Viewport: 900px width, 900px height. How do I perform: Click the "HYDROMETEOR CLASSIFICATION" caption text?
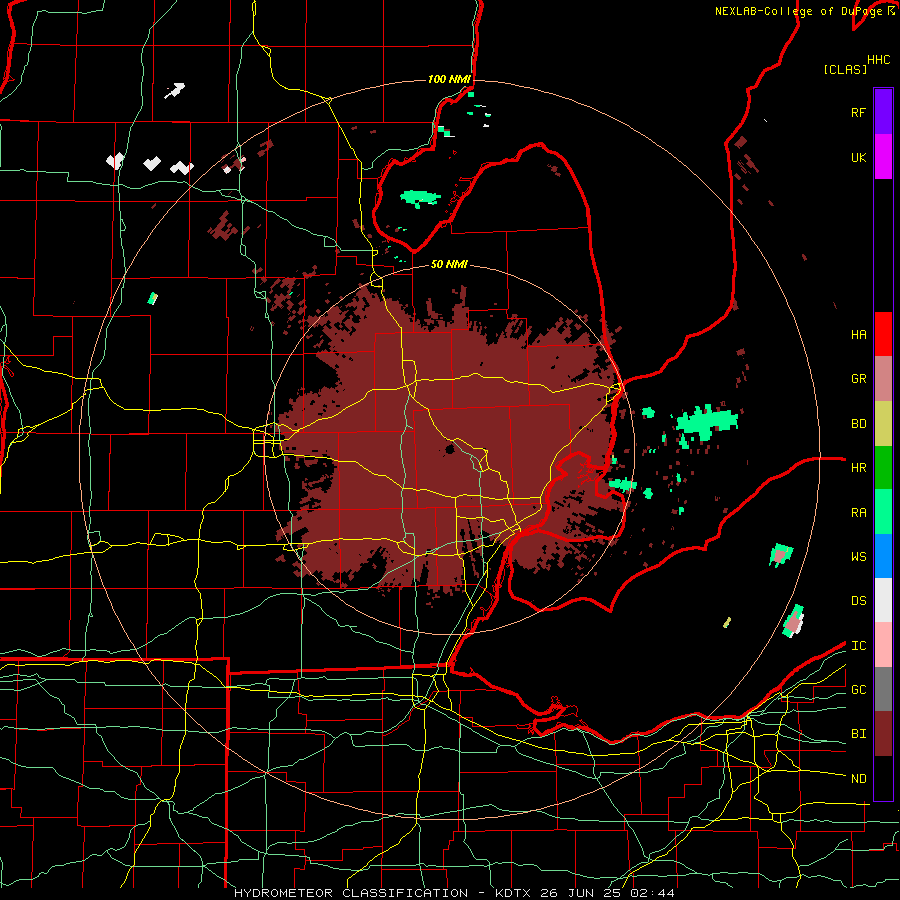click(x=351, y=893)
